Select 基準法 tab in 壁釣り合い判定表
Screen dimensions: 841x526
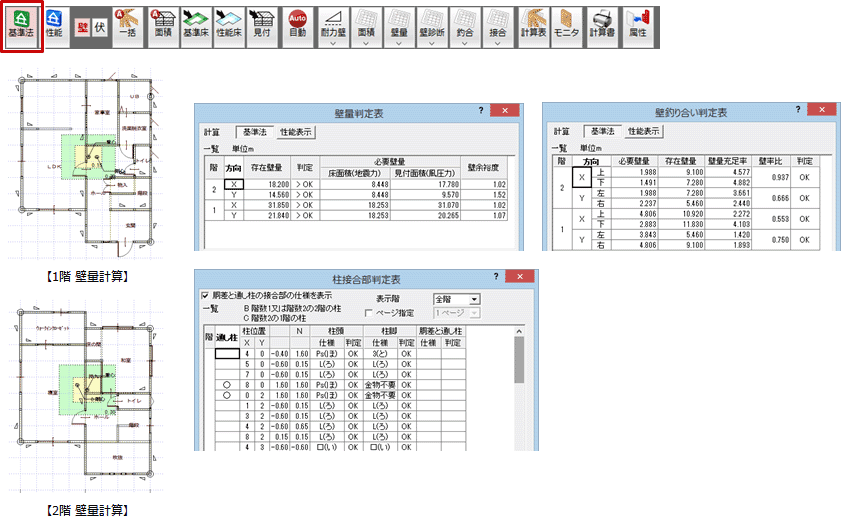601,131
